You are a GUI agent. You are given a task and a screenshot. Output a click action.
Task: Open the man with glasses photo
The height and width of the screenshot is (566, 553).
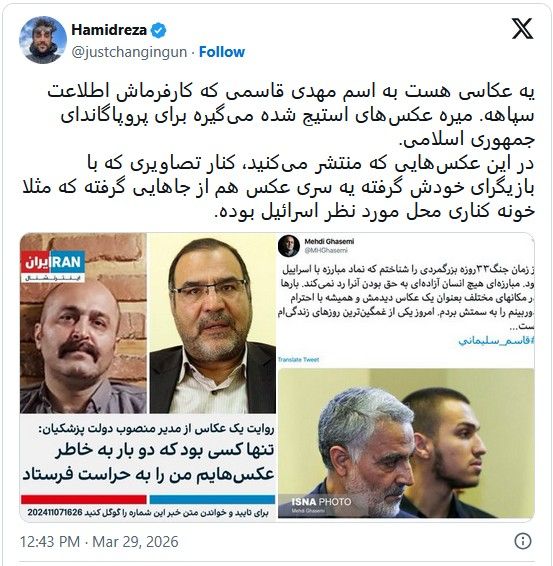click(213, 323)
